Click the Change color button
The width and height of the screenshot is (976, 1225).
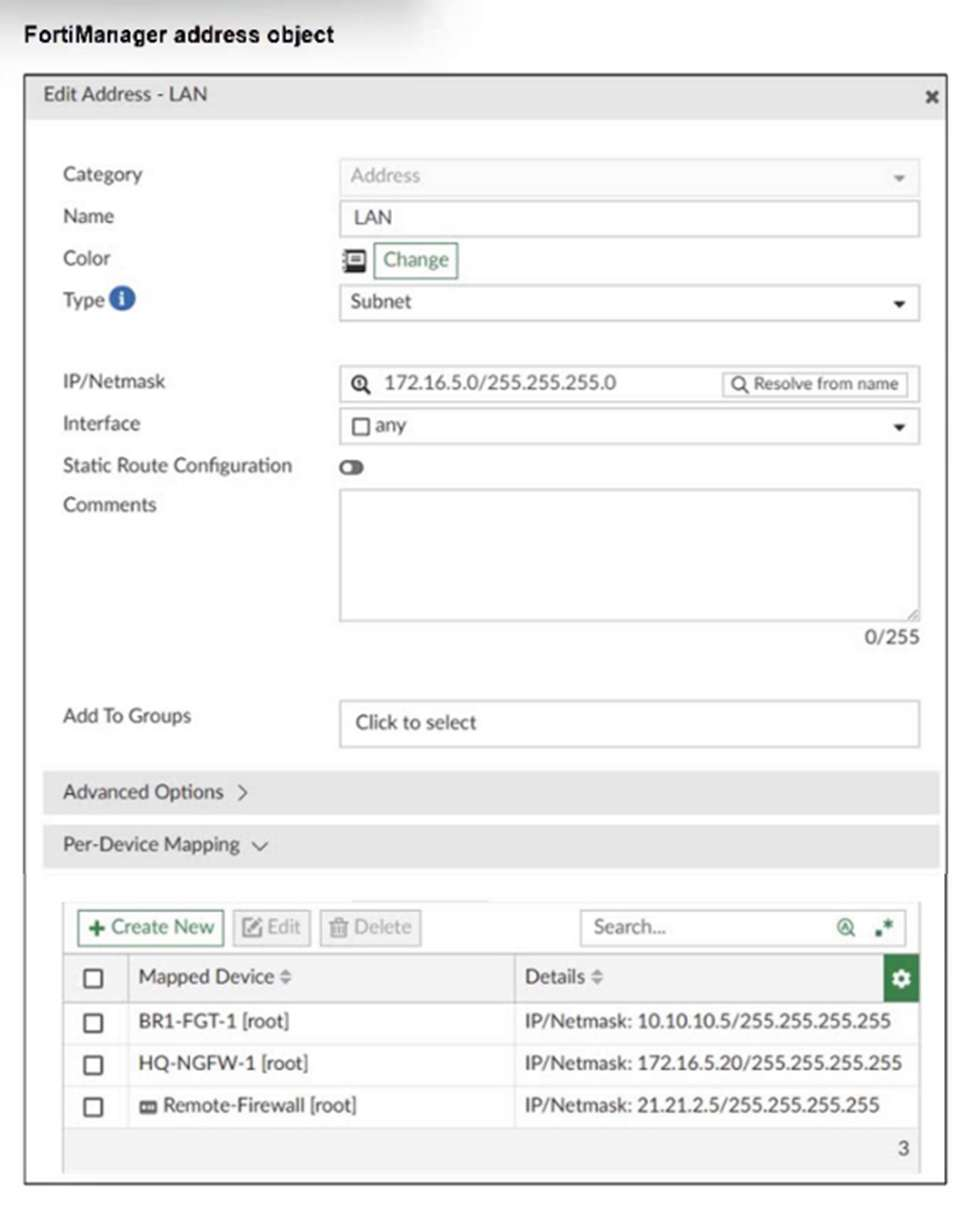pos(415,260)
